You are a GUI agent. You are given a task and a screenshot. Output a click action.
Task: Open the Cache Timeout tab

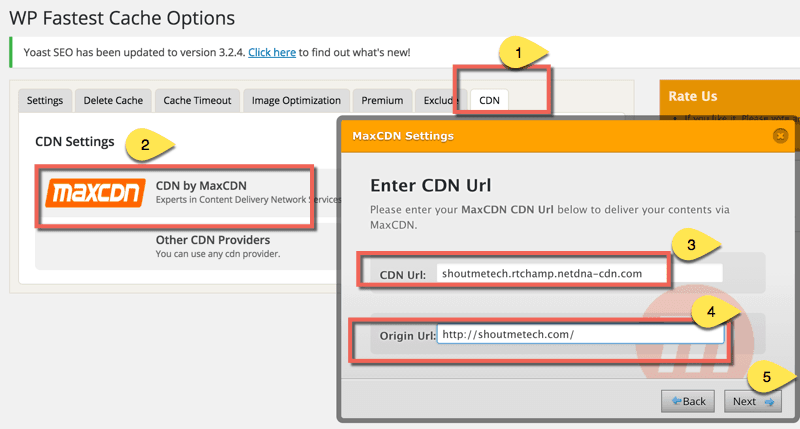pos(197,100)
